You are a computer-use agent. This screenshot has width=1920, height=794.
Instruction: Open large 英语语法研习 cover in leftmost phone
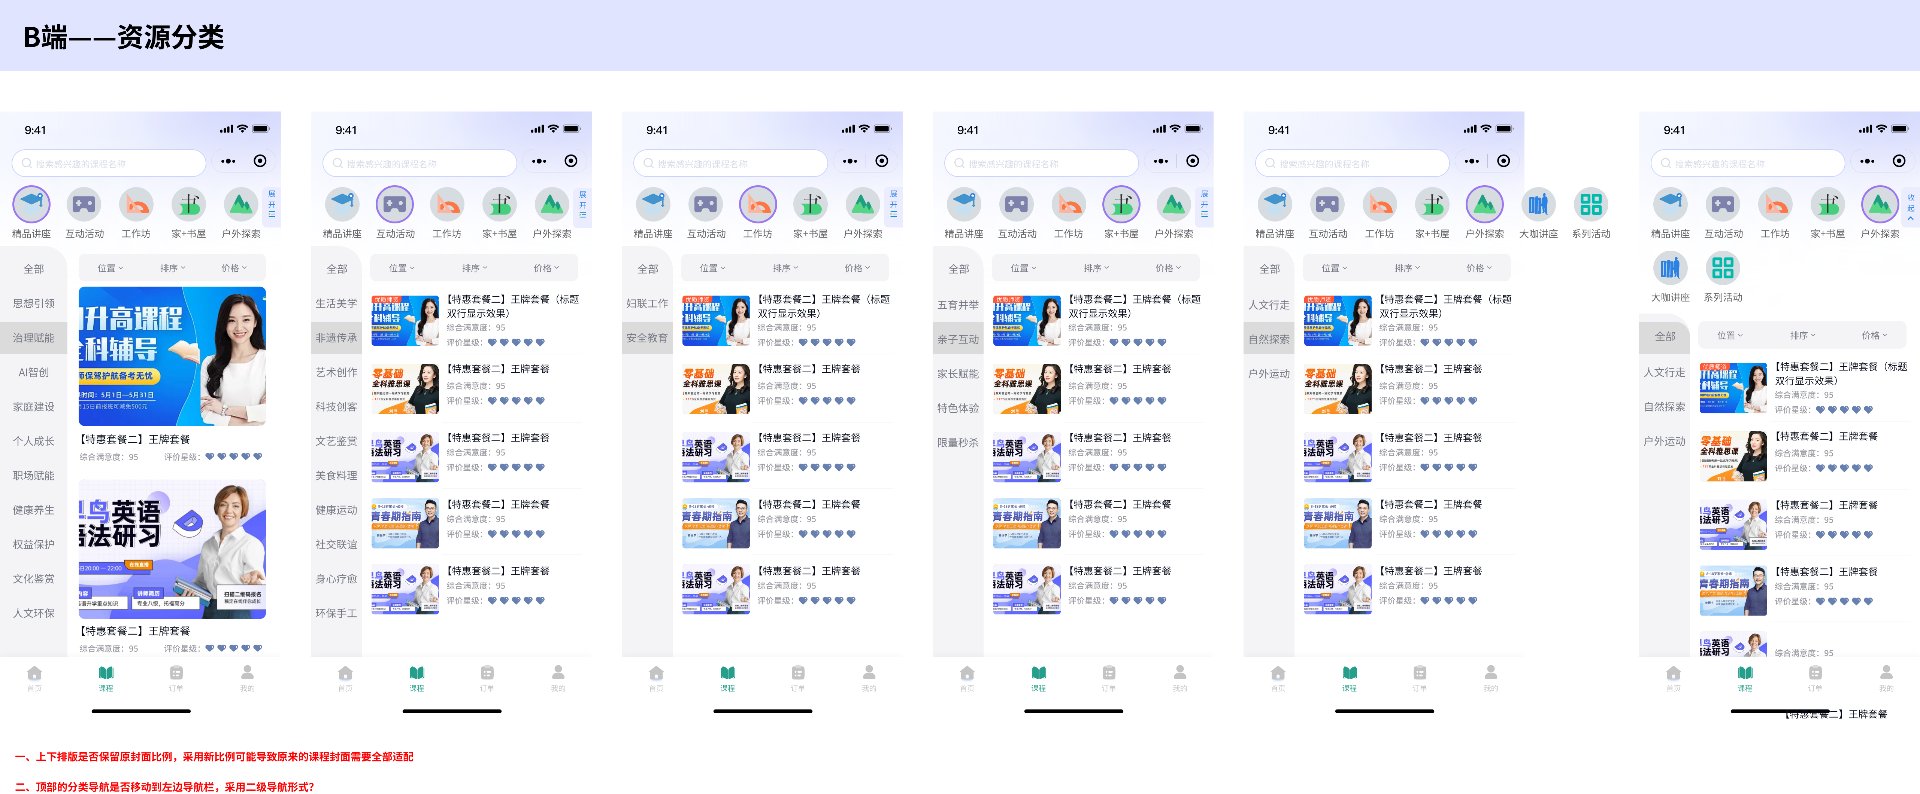pyautogui.click(x=172, y=548)
